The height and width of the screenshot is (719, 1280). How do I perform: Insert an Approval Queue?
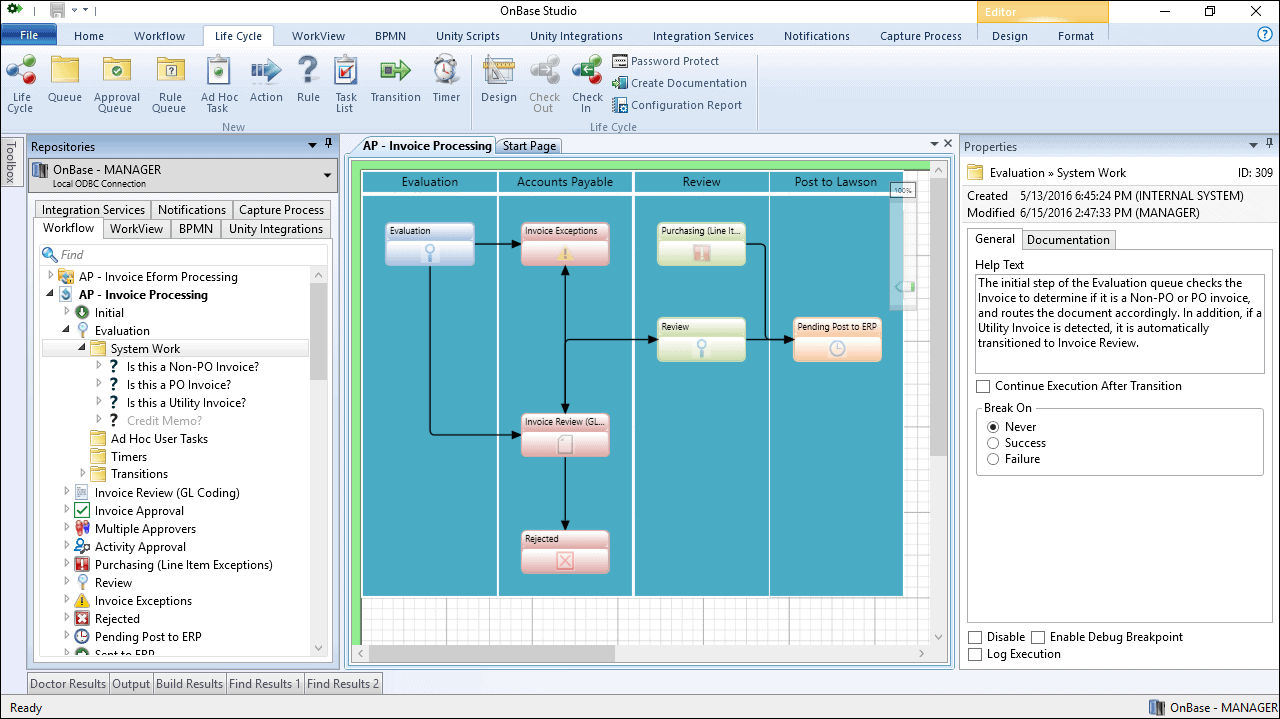tap(117, 84)
